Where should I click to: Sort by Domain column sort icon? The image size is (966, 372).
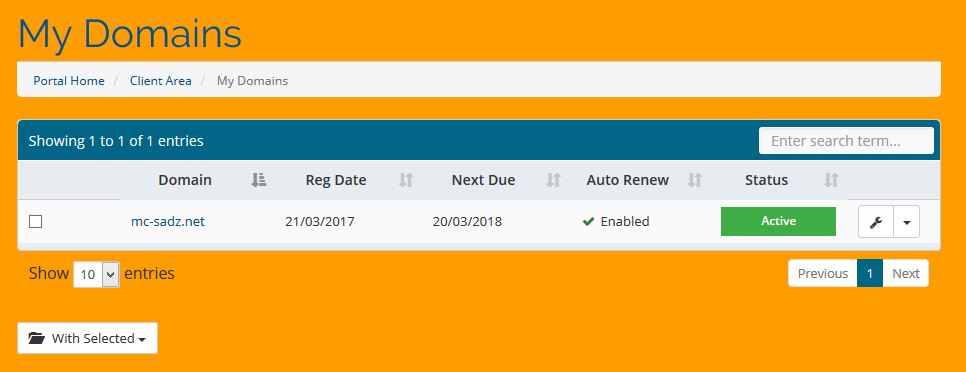(x=259, y=180)
